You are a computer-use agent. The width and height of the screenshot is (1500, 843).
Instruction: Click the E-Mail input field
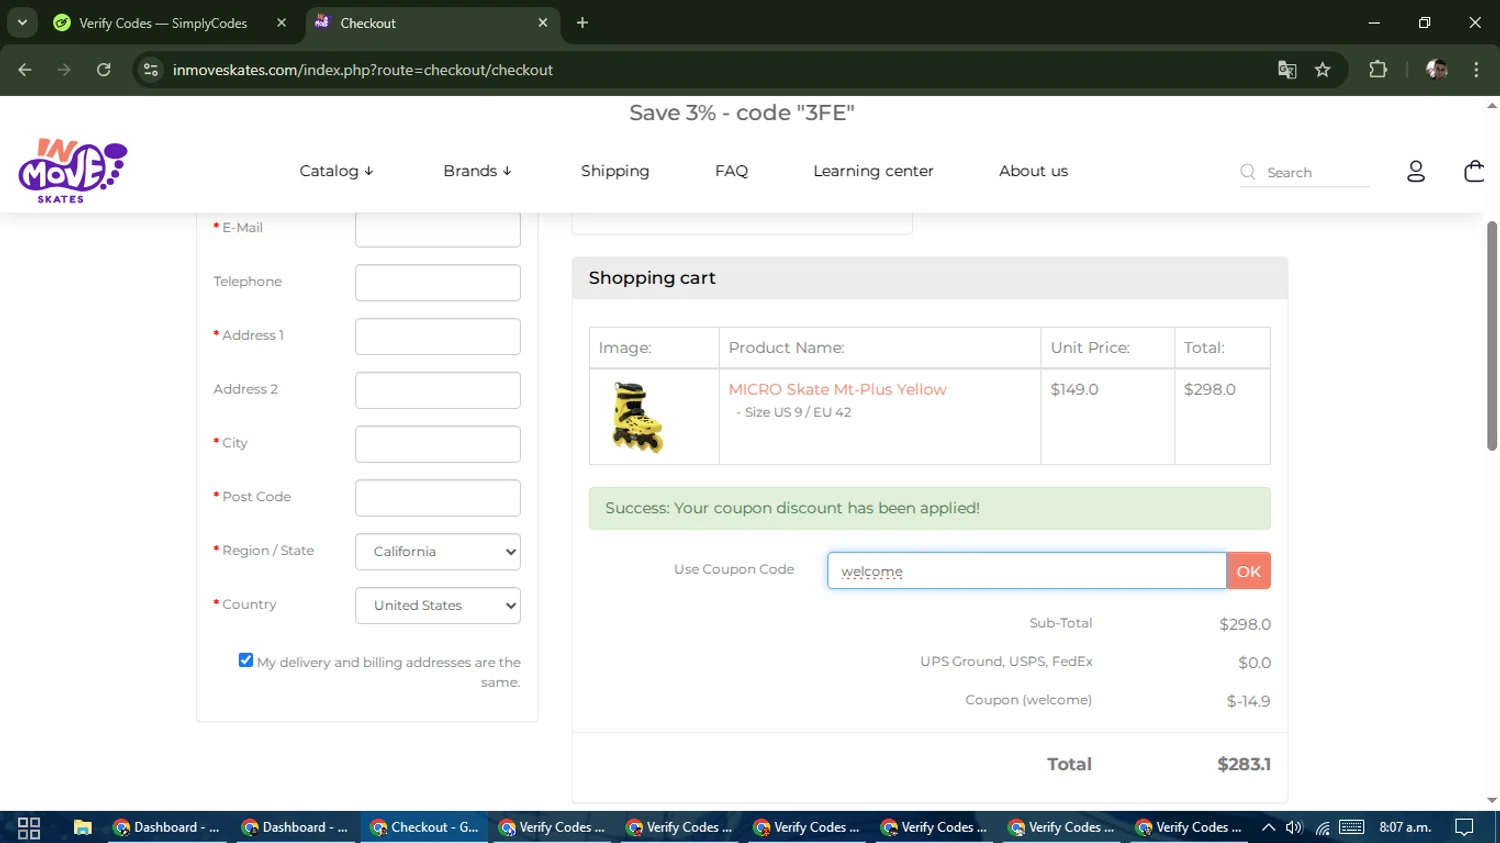pos(438,229)
